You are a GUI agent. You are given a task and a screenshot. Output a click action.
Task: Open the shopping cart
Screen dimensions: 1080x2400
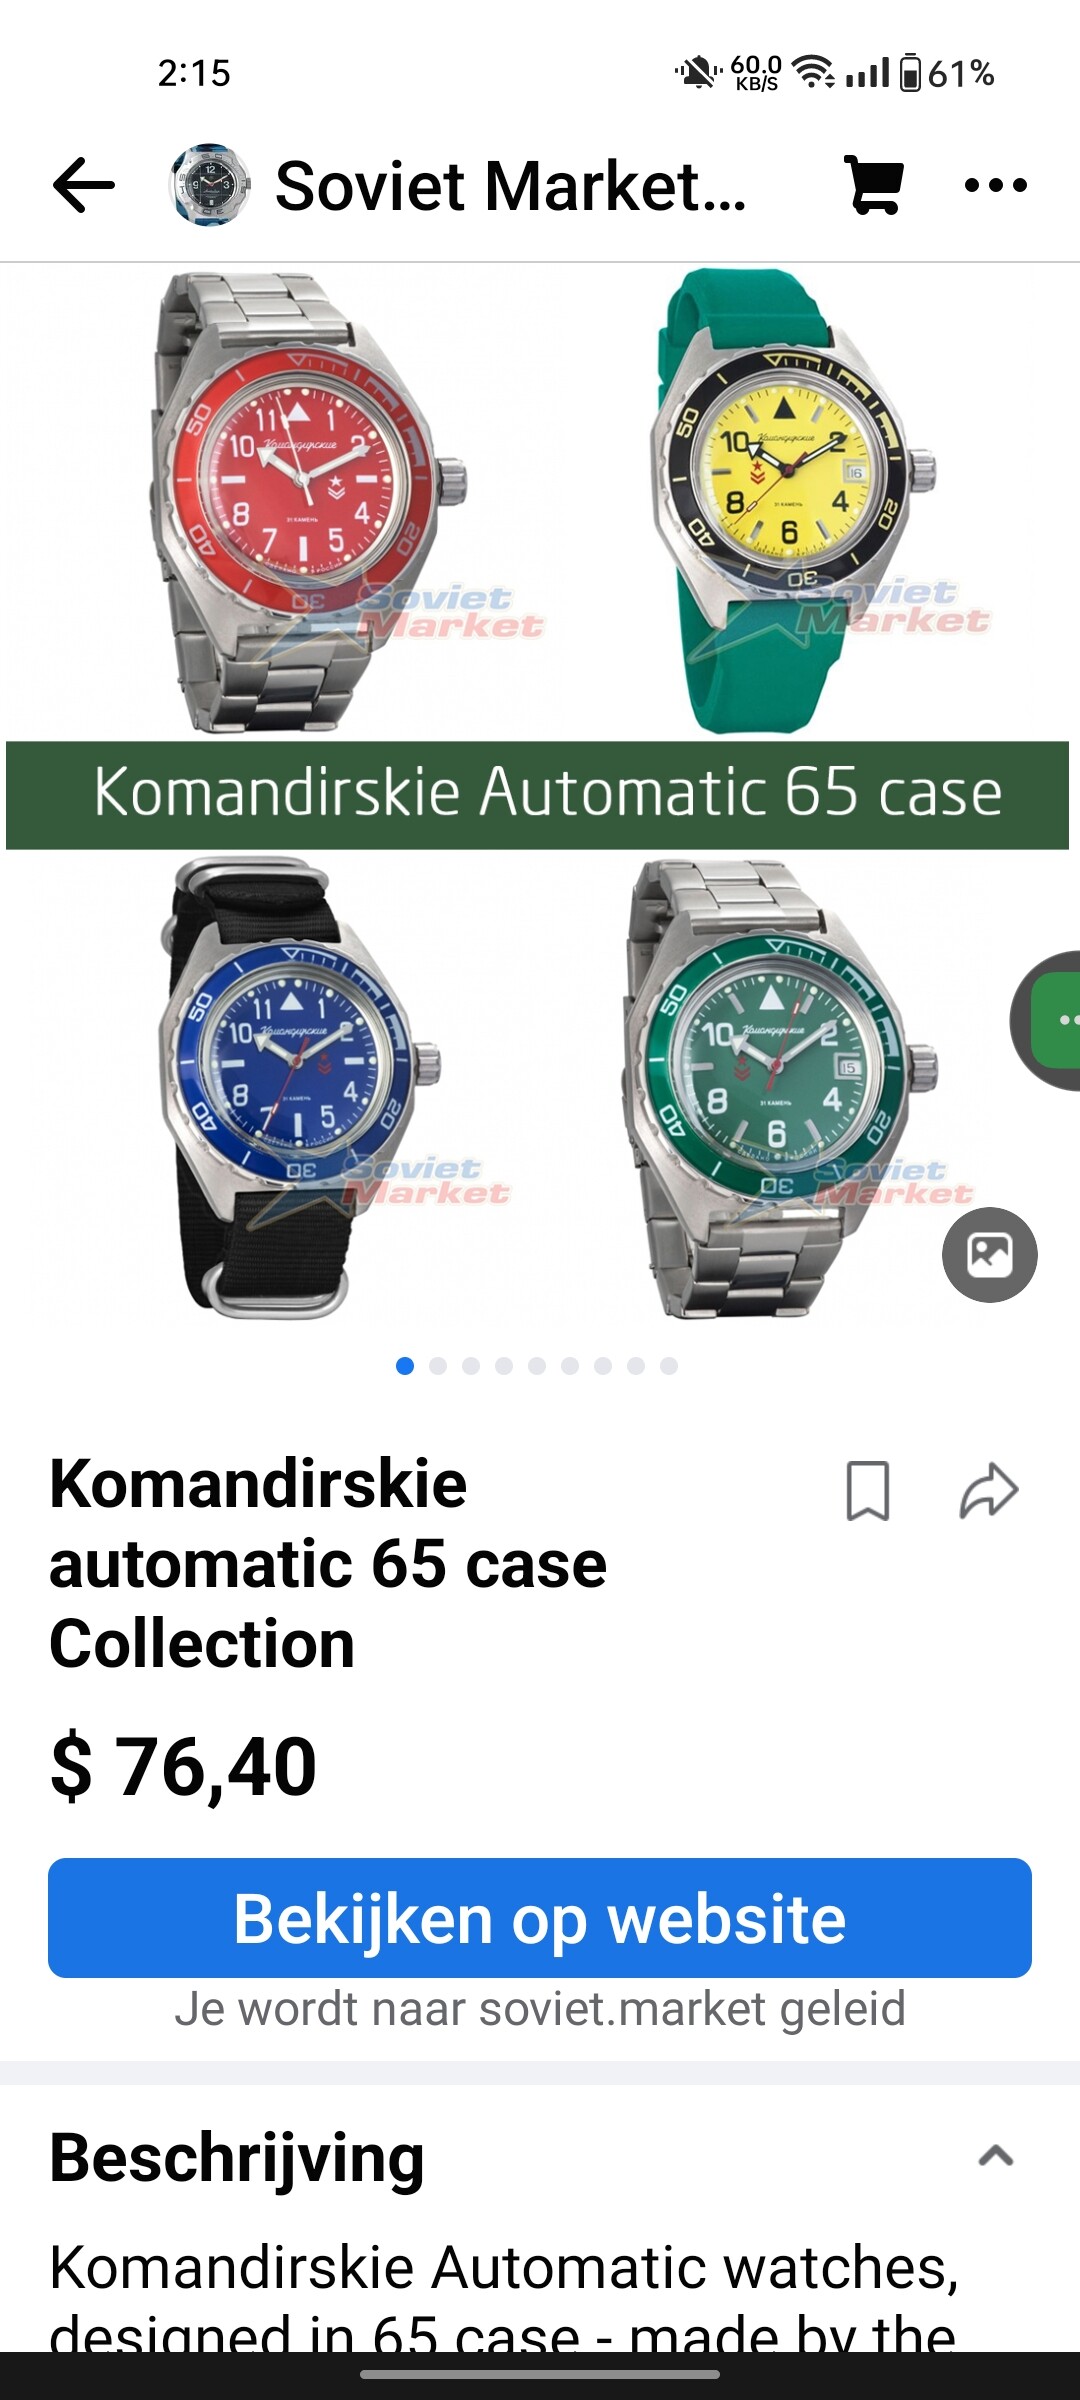875,185
